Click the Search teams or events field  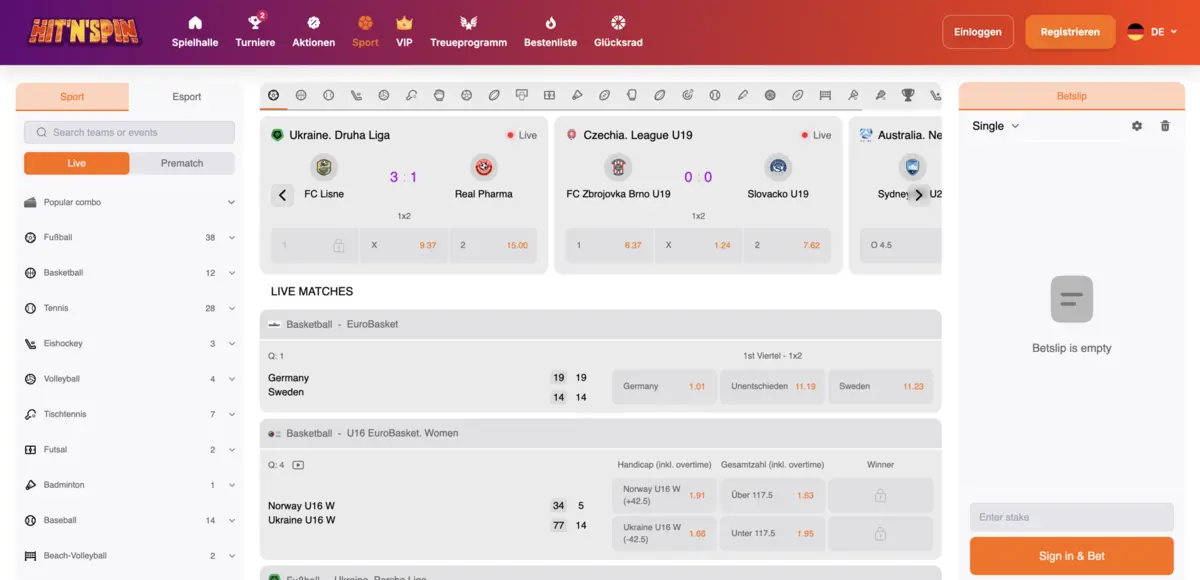(130, 132)
